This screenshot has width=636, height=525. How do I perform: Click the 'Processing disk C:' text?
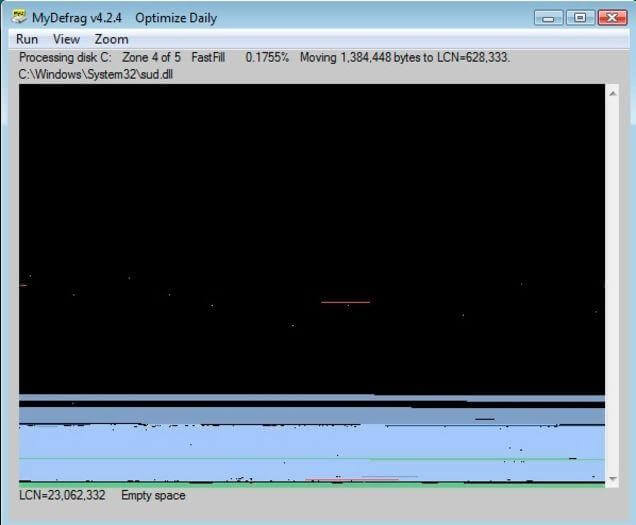point(65,57)
